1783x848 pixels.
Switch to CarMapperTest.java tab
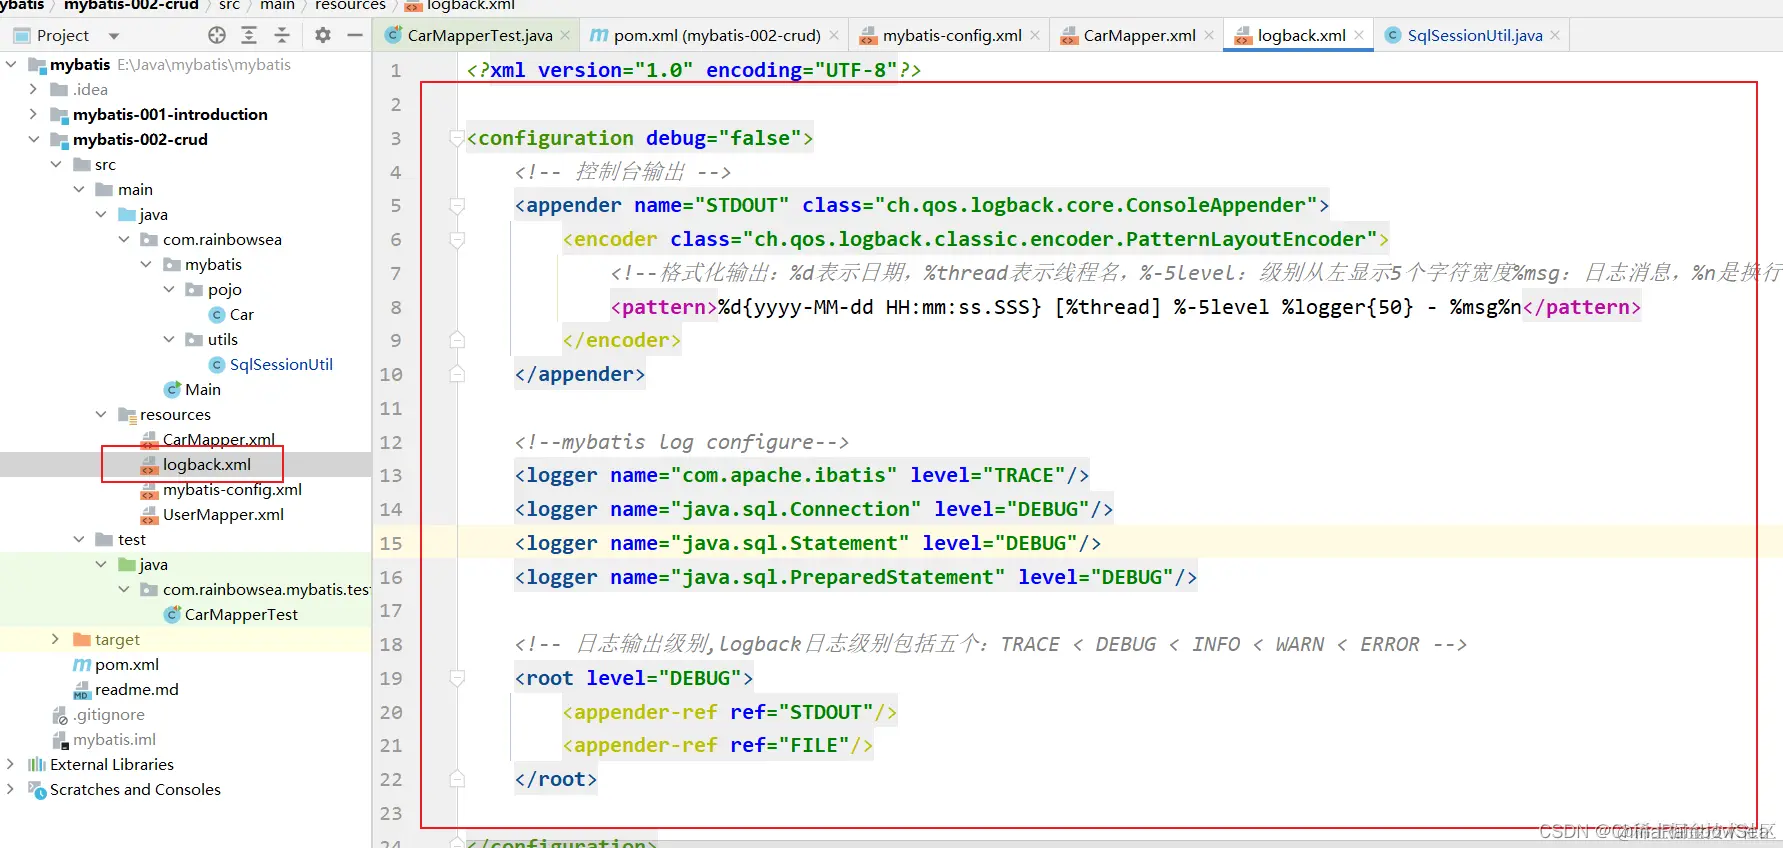480,35
